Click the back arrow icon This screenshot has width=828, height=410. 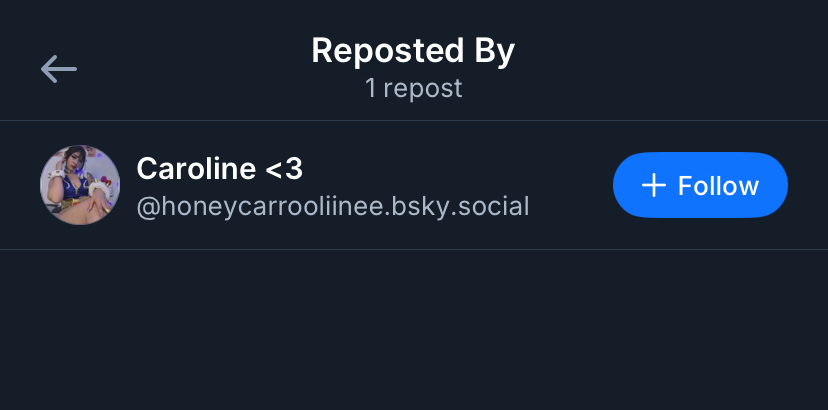pos(59,68)
